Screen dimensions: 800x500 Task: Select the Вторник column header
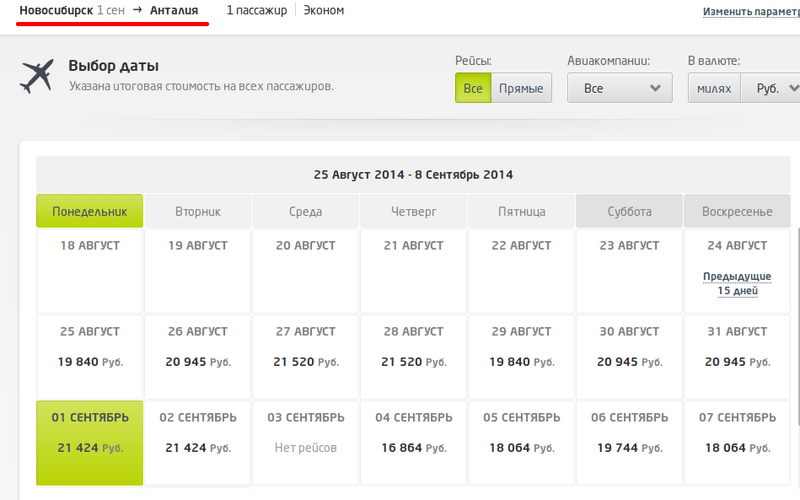click(197, 211)
